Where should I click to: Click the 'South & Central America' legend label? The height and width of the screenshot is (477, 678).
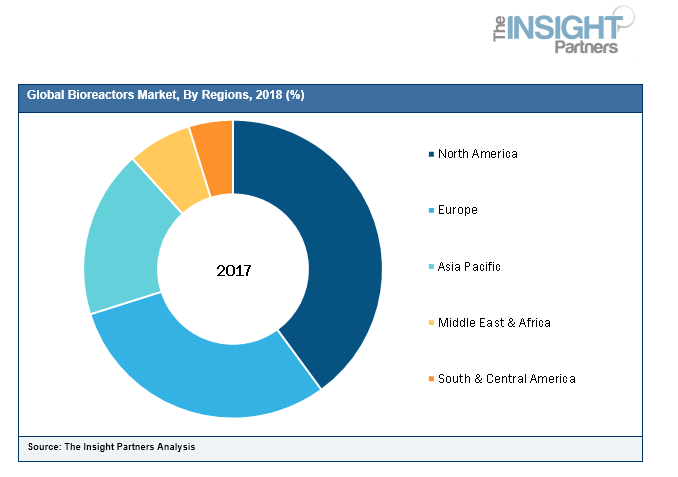(507, 379)
